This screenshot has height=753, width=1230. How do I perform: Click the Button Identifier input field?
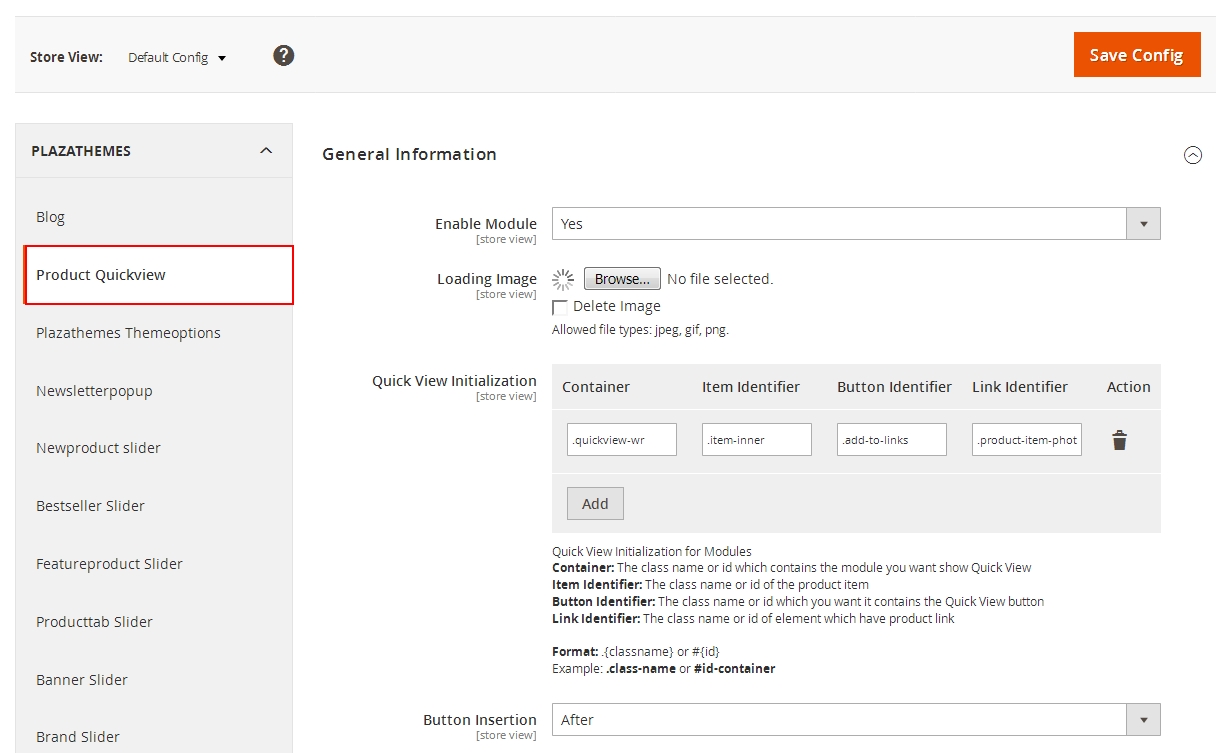pos(891,440)
